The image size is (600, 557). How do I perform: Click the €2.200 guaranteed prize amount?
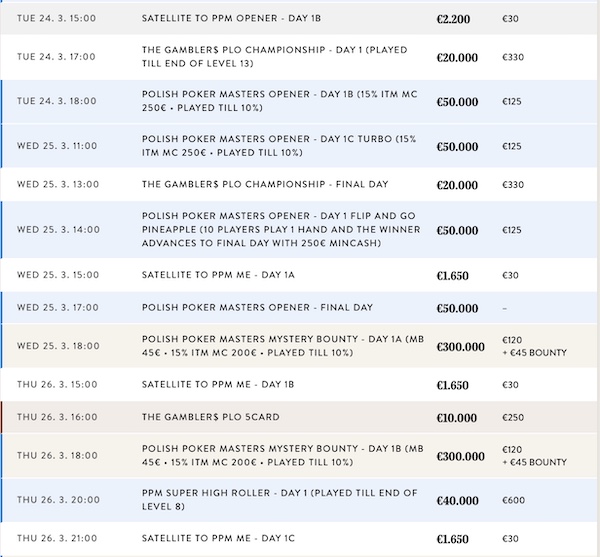click(x=454, y=19)
